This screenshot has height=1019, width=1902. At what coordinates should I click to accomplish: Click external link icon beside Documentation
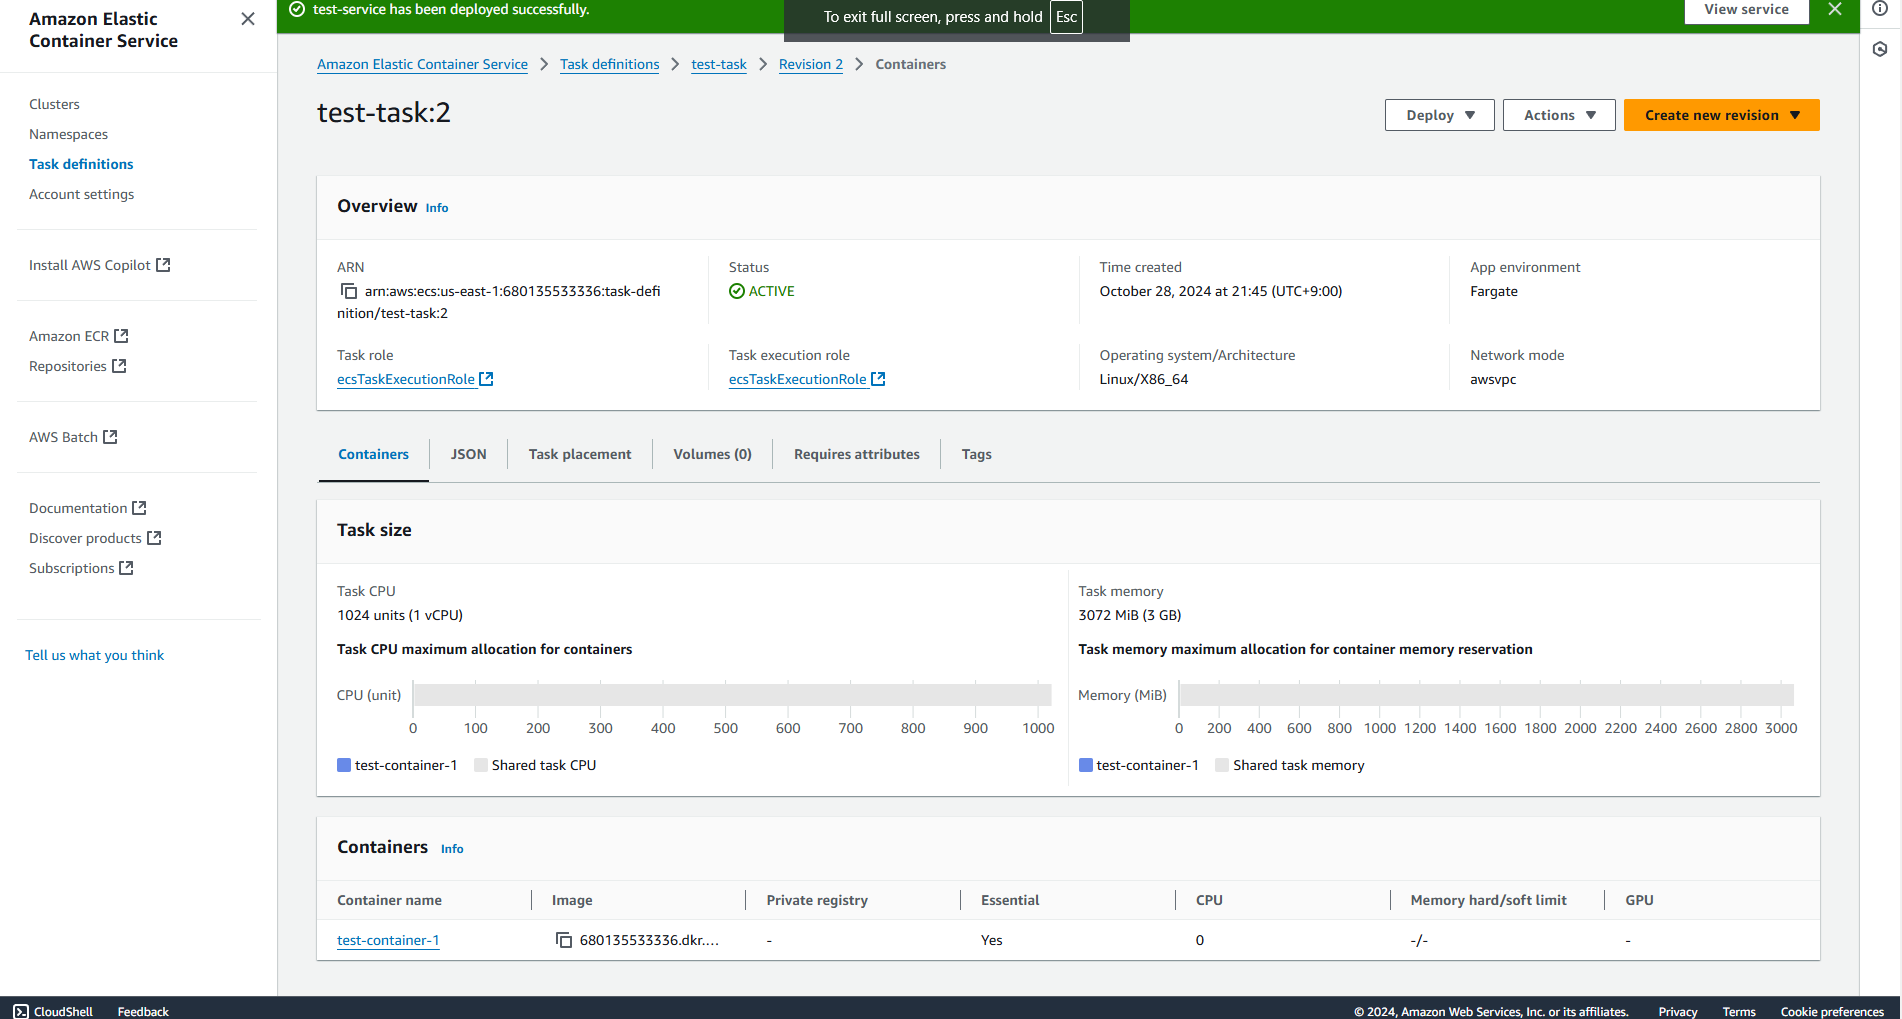tap(139, 508)
